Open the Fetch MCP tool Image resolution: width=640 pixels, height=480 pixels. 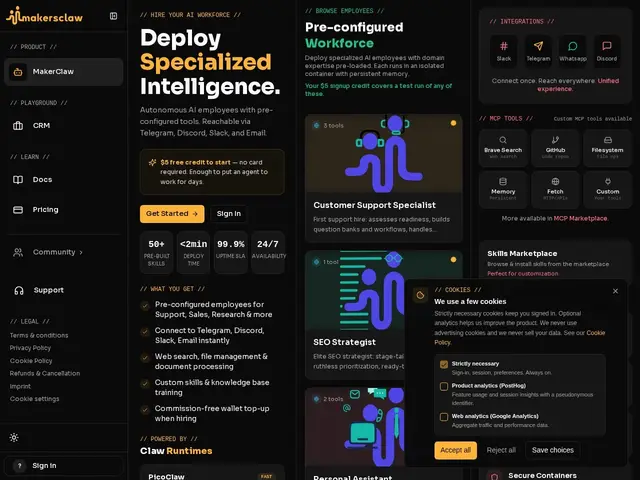[556, 189]
